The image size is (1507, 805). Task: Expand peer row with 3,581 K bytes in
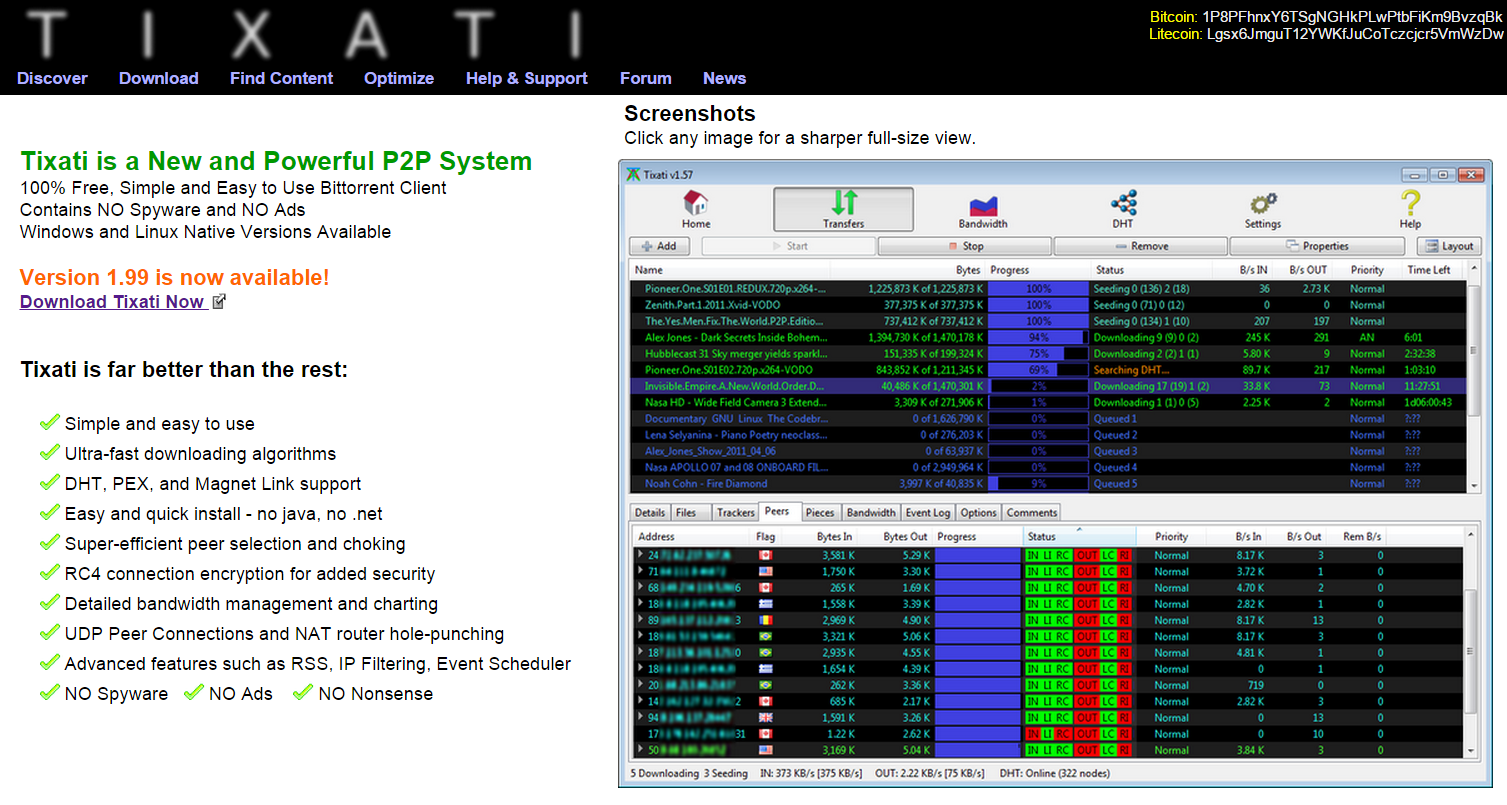[x=641, y=555]
